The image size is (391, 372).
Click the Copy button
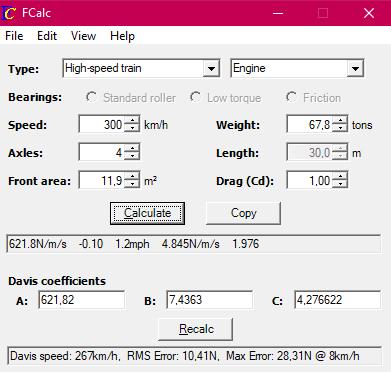pos(244,213)
